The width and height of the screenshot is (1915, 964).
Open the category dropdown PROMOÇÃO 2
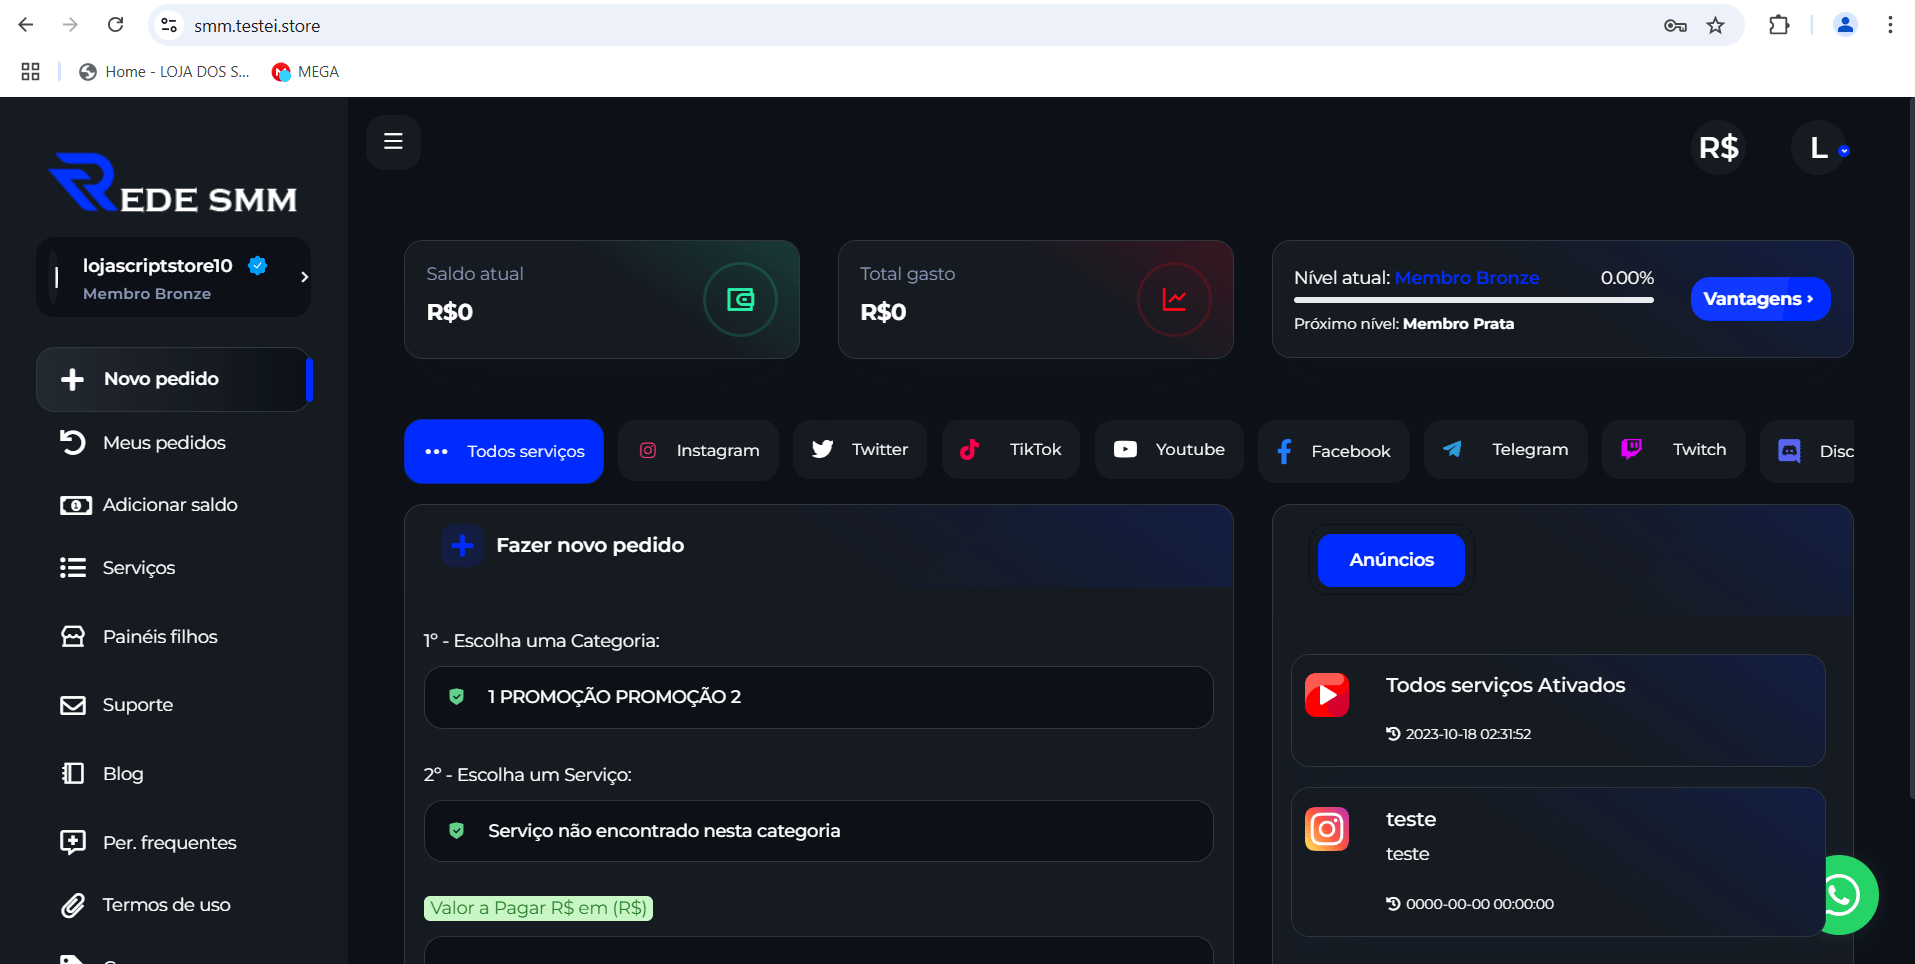pyautogui.click(x=818, y=697)
